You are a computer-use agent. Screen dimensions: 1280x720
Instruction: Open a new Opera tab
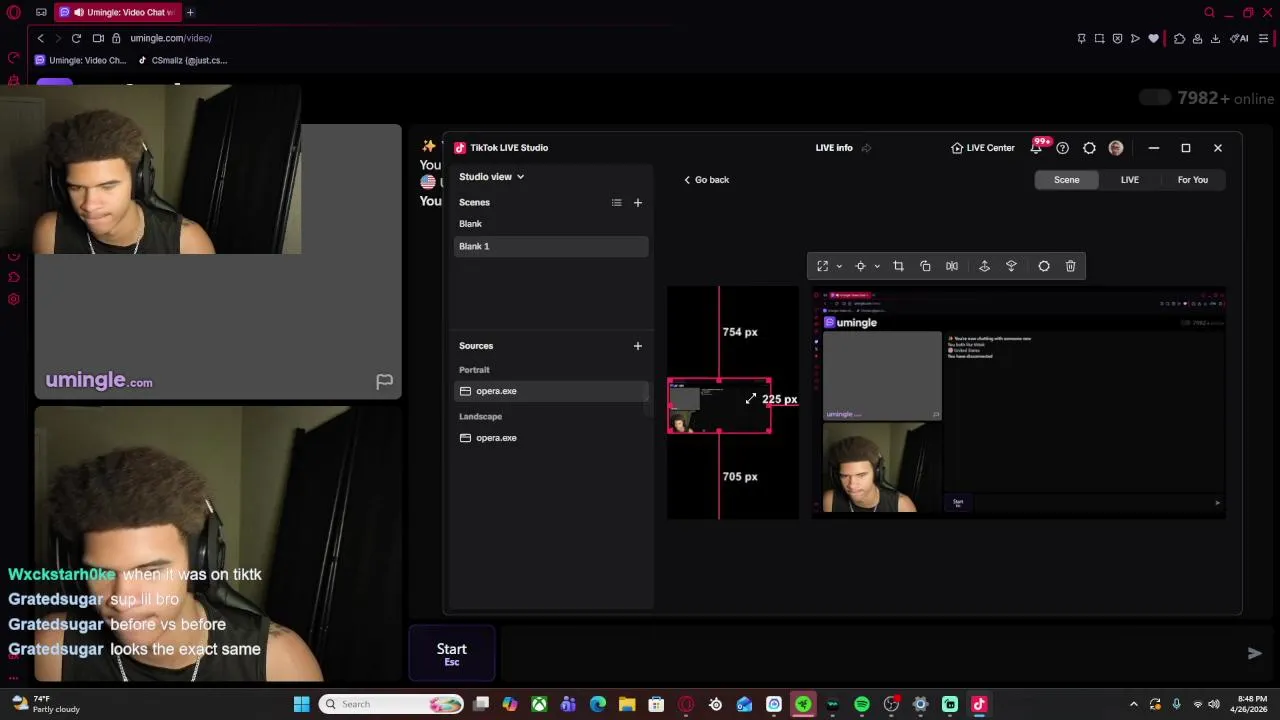click(x=190, y=12)
